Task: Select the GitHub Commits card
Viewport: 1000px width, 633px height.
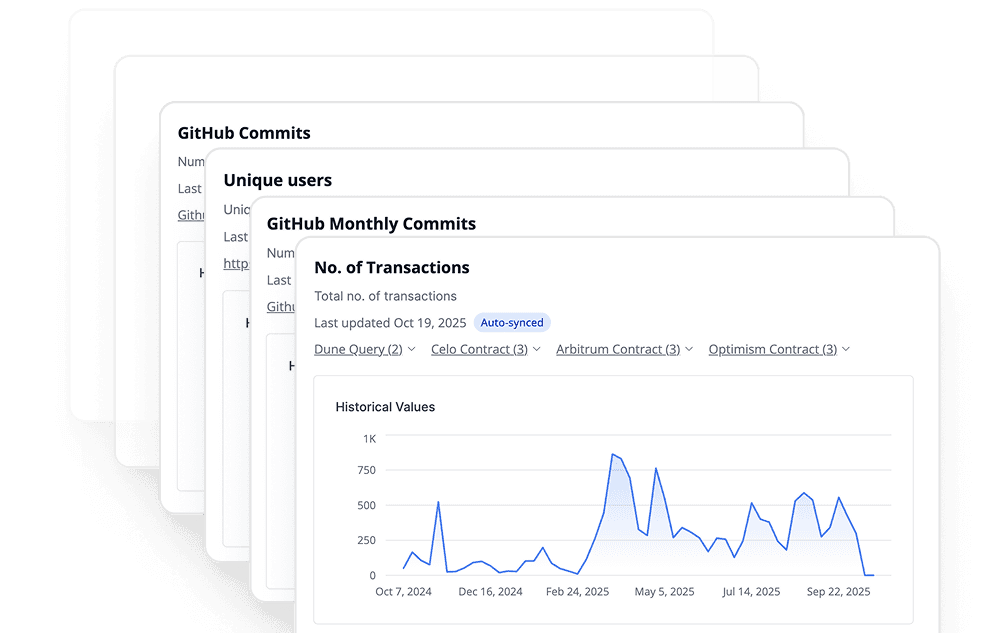Action: pyautogui.click(x=244, y=133)
